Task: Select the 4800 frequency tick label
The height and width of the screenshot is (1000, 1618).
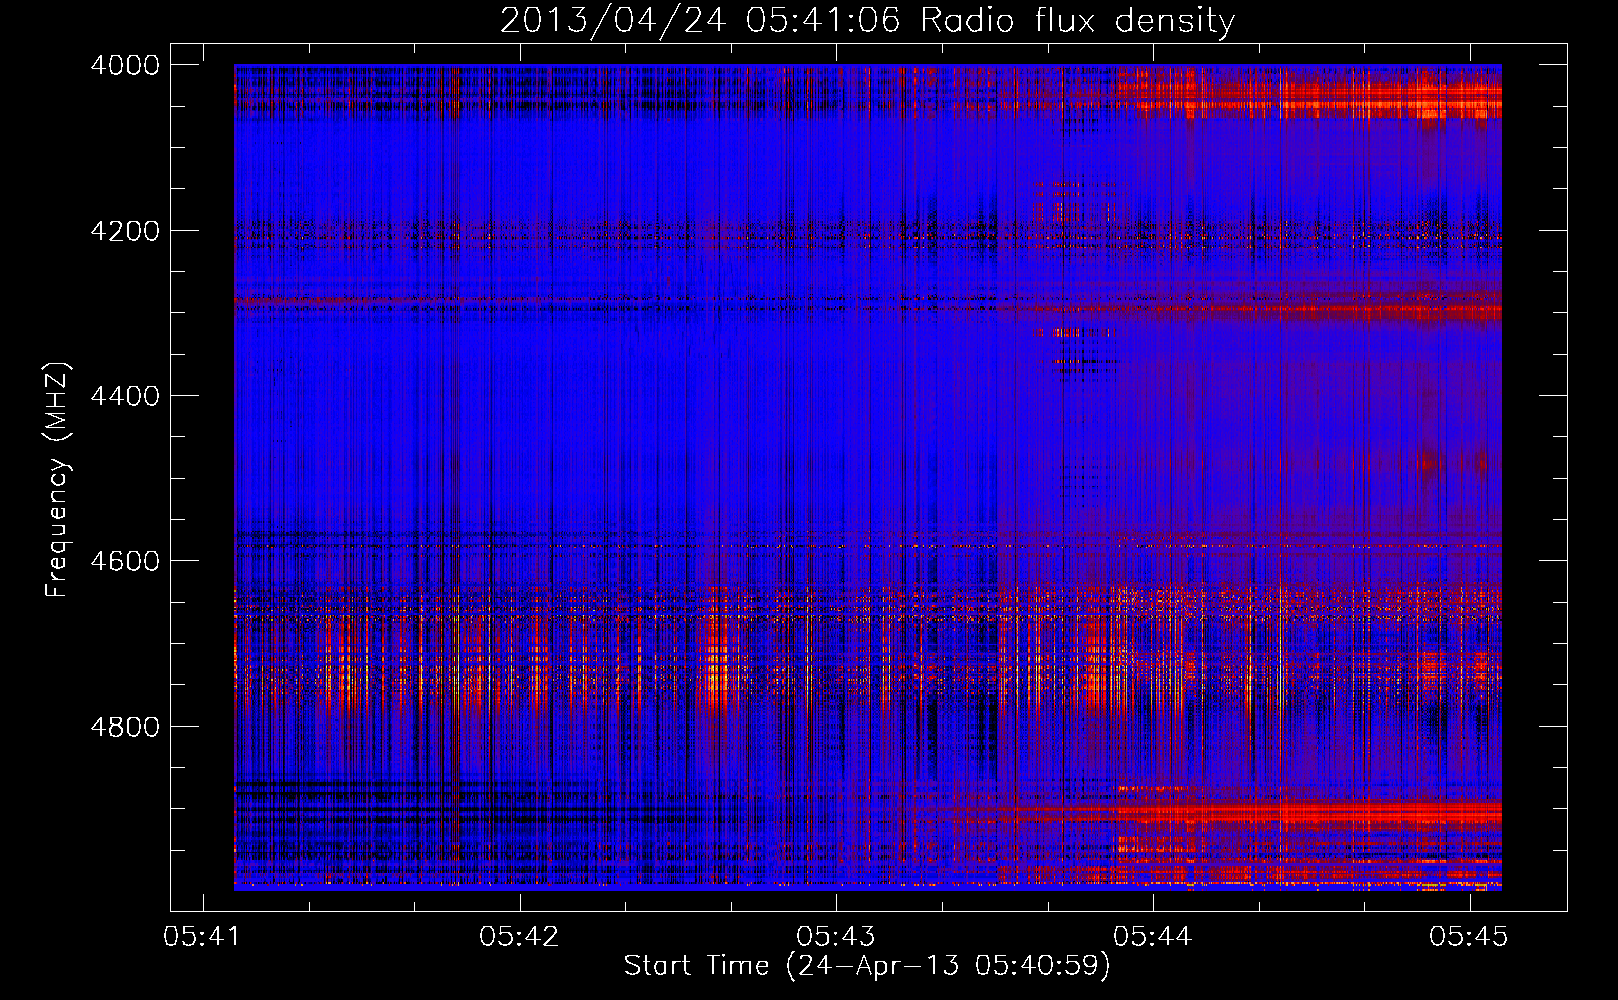Action: tap(125, 727)
